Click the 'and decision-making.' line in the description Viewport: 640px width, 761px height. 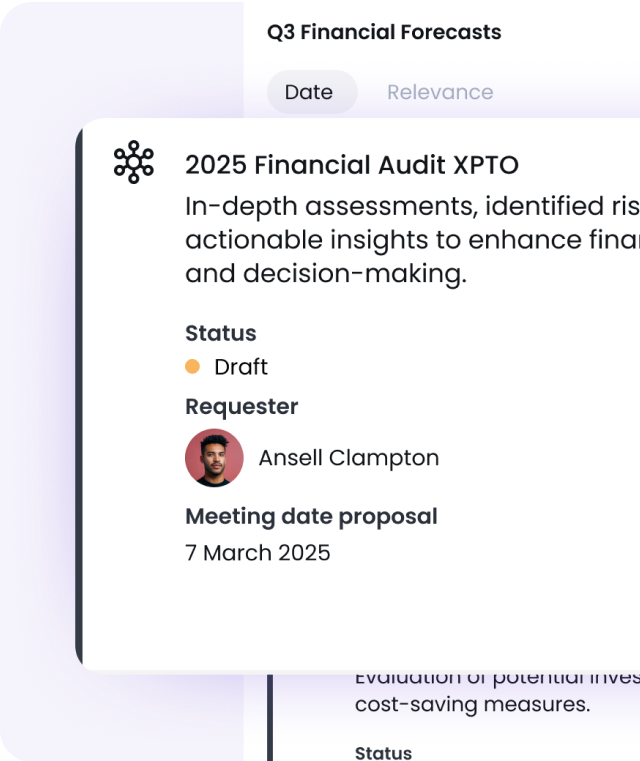(x=326, y=274)
